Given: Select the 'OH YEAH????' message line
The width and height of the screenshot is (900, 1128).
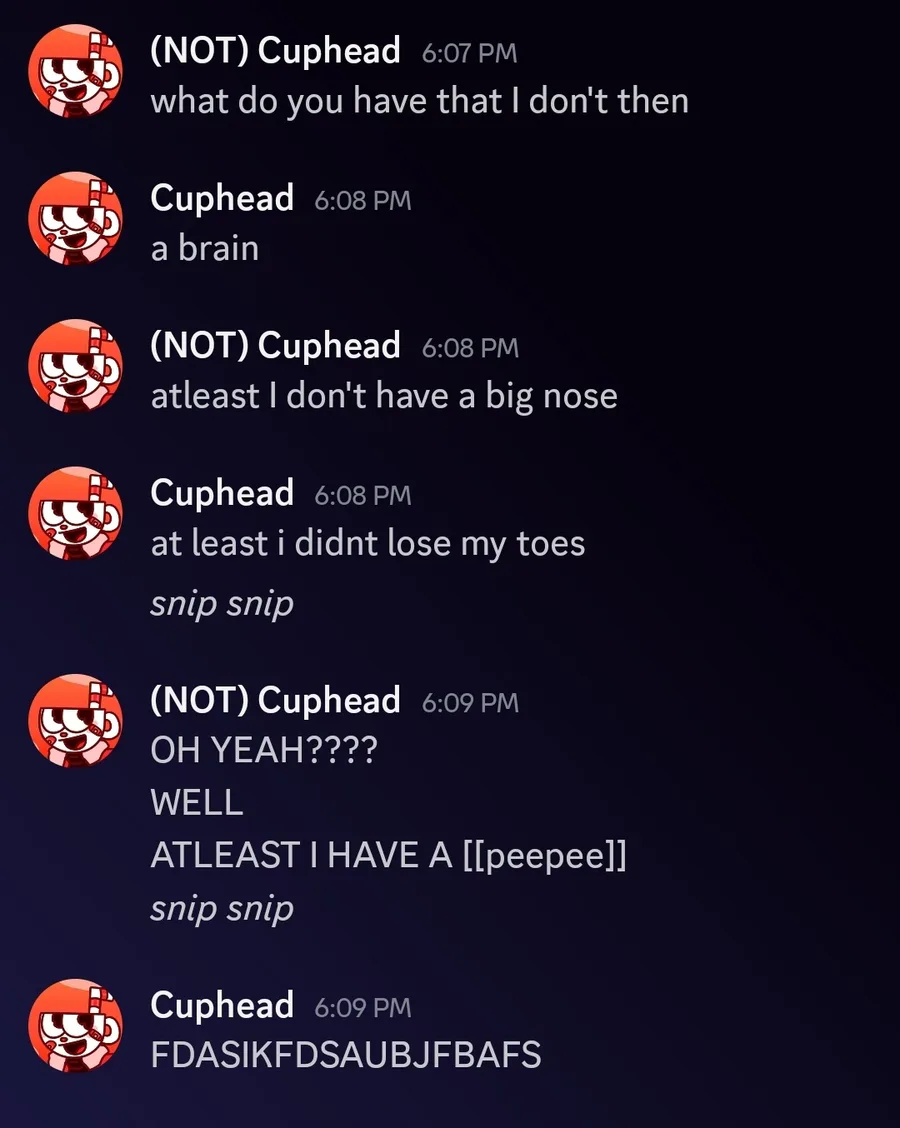Looking at the screenshot, I should tap(263, 750).
